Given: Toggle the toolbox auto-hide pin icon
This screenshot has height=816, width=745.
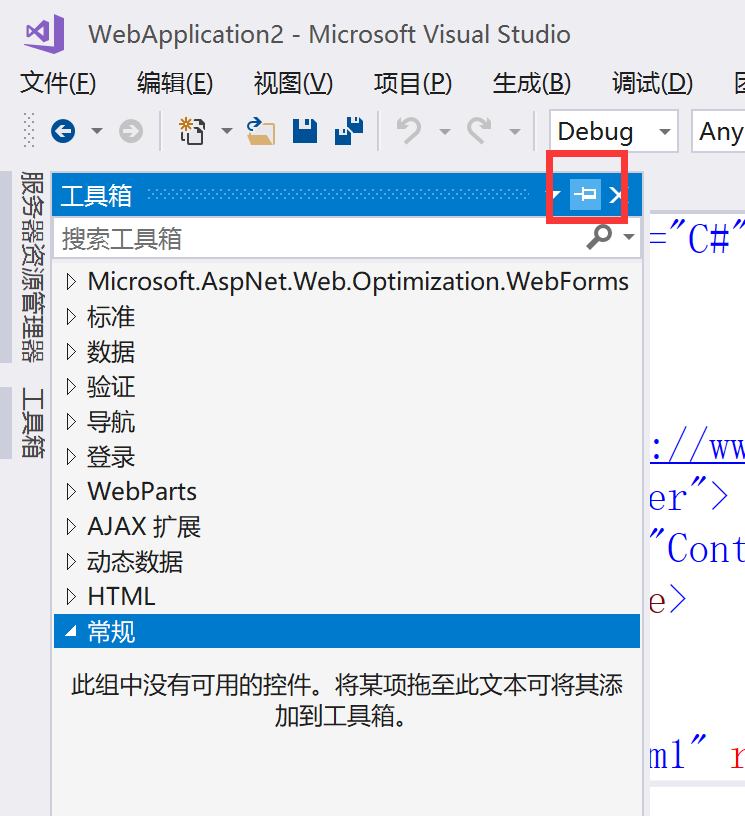Looking at the screenshot, I should click(x=585, y=195).
